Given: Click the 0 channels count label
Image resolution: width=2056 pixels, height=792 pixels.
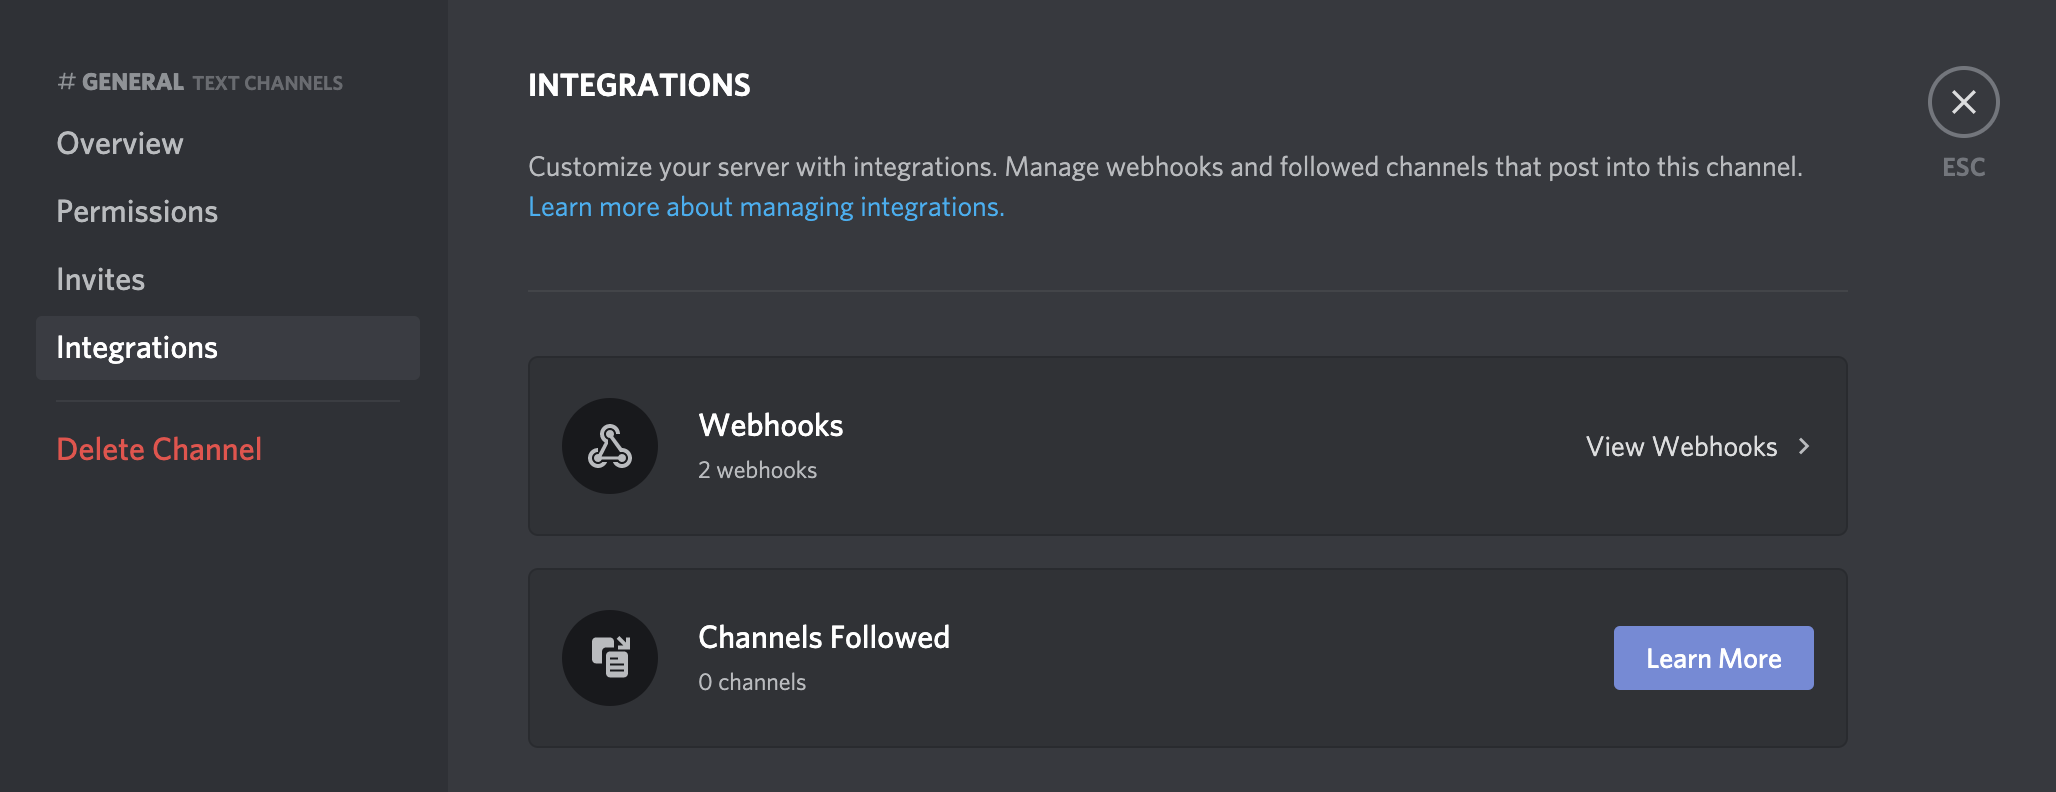Looking at the screenshot, I should 752,682.
